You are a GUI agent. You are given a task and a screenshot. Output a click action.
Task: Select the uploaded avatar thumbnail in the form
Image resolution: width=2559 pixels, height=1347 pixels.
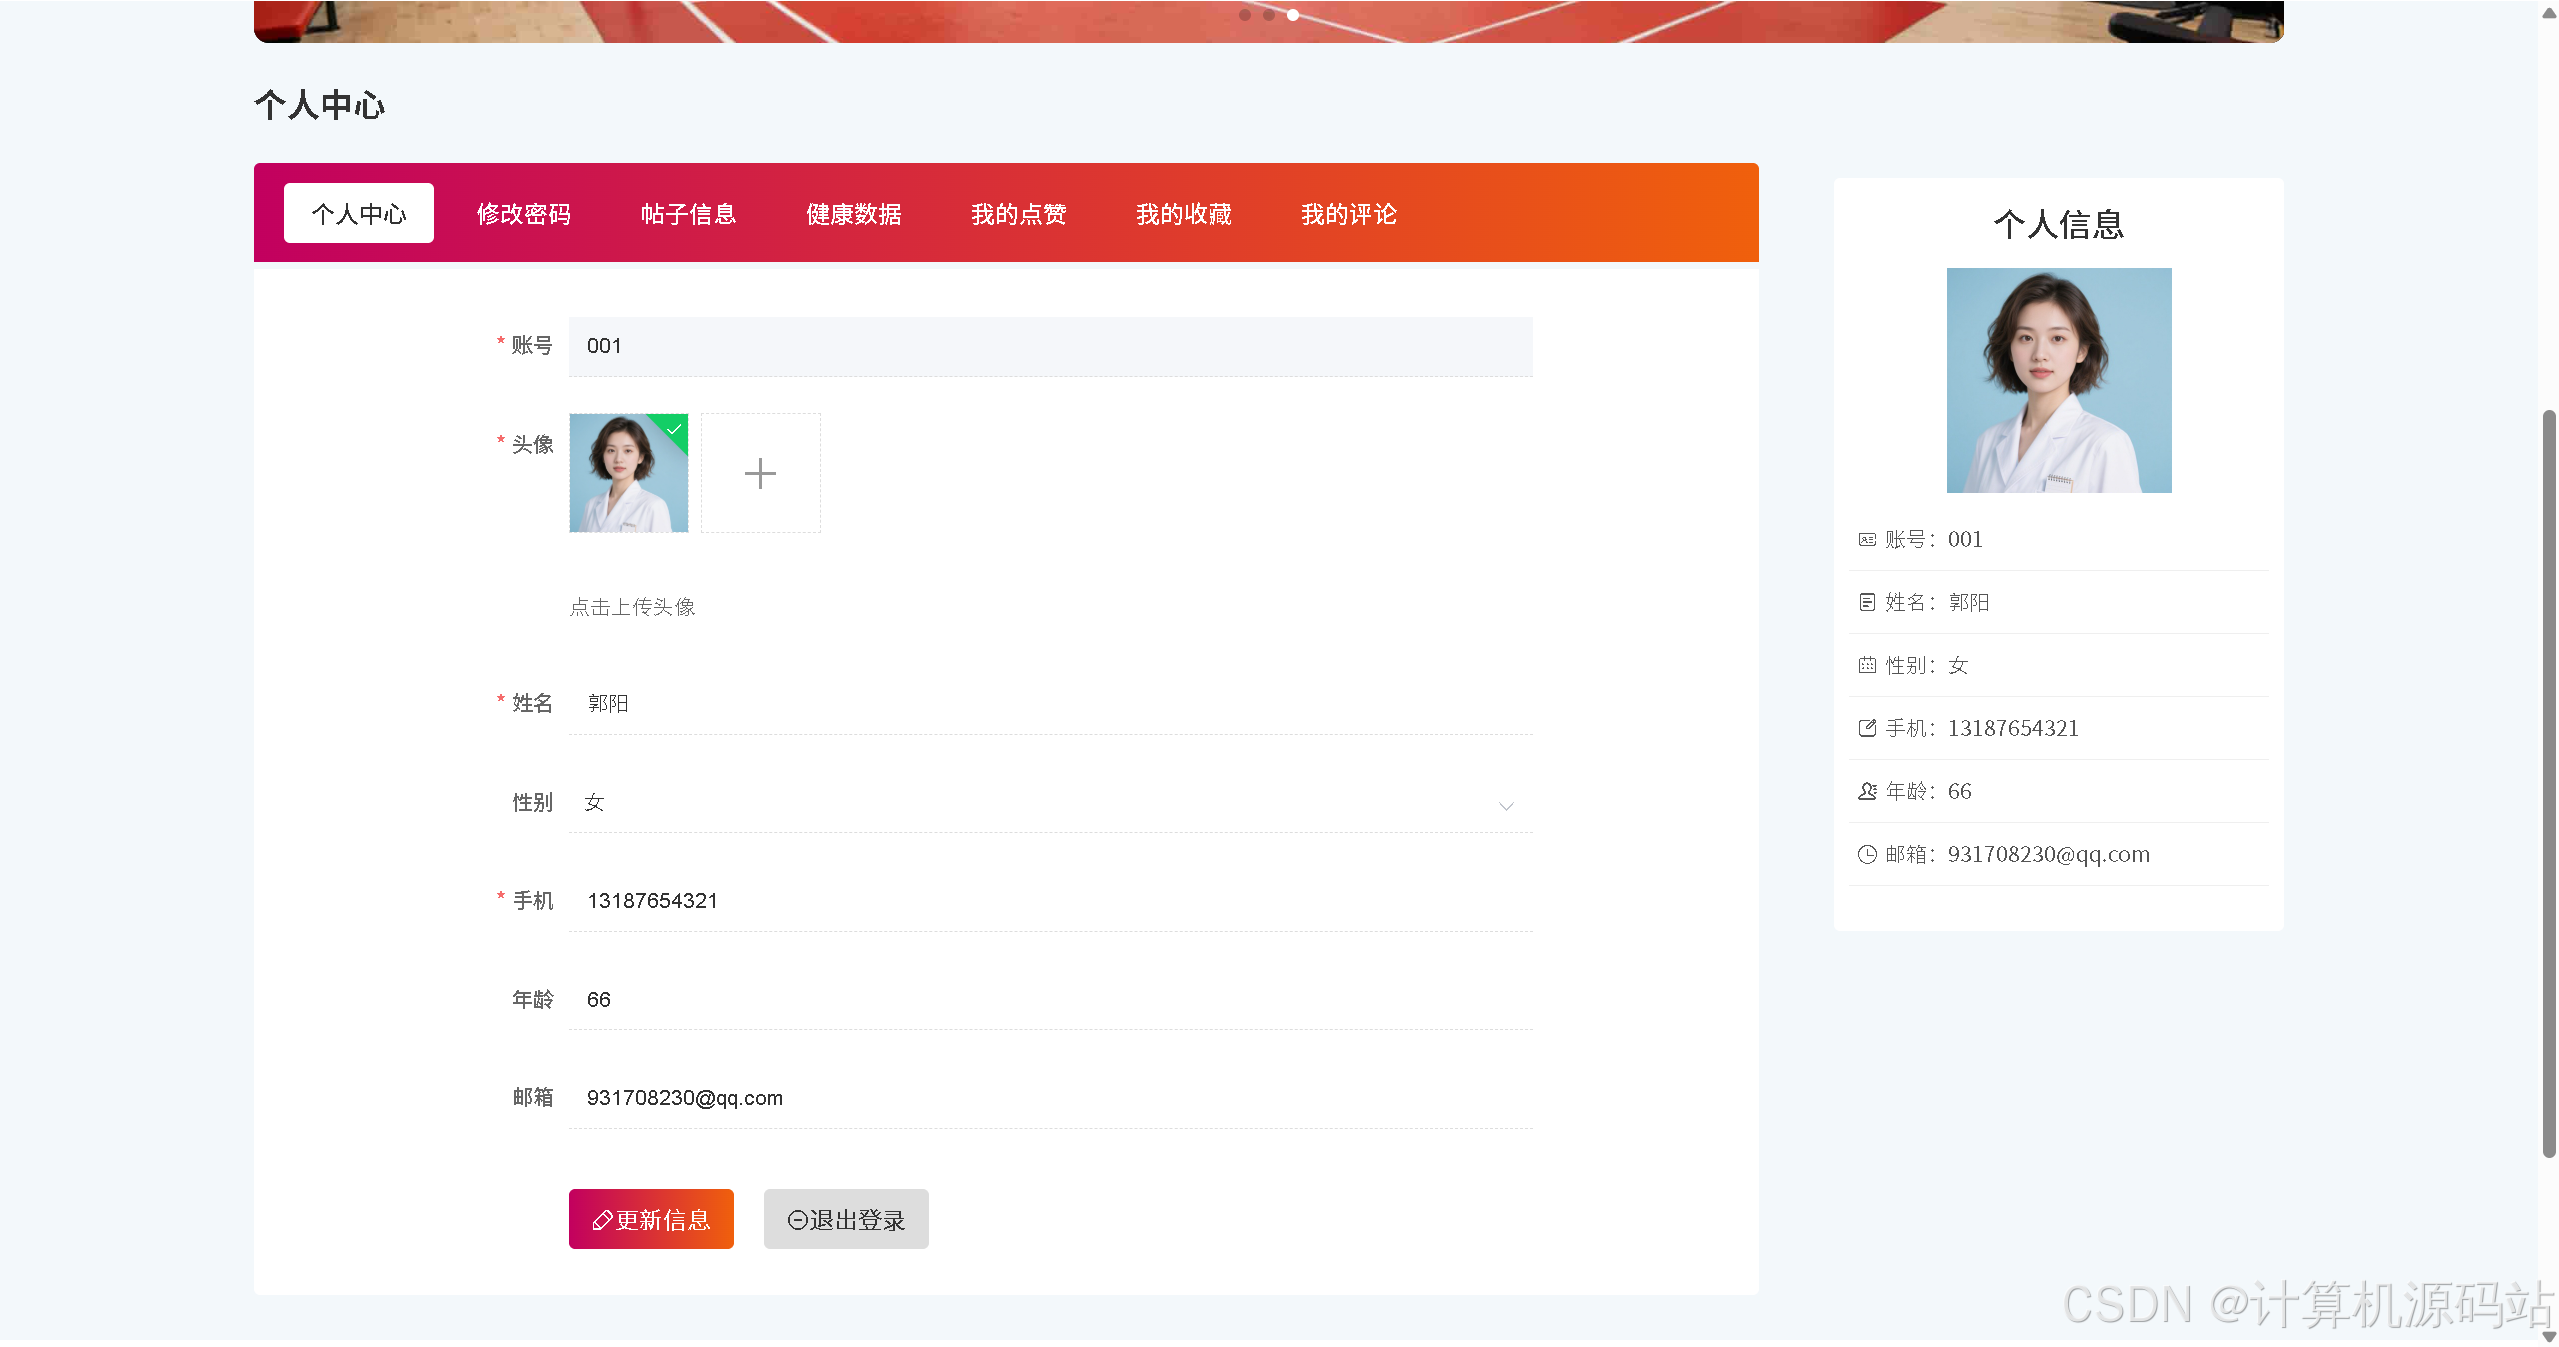tap(628, 473)
